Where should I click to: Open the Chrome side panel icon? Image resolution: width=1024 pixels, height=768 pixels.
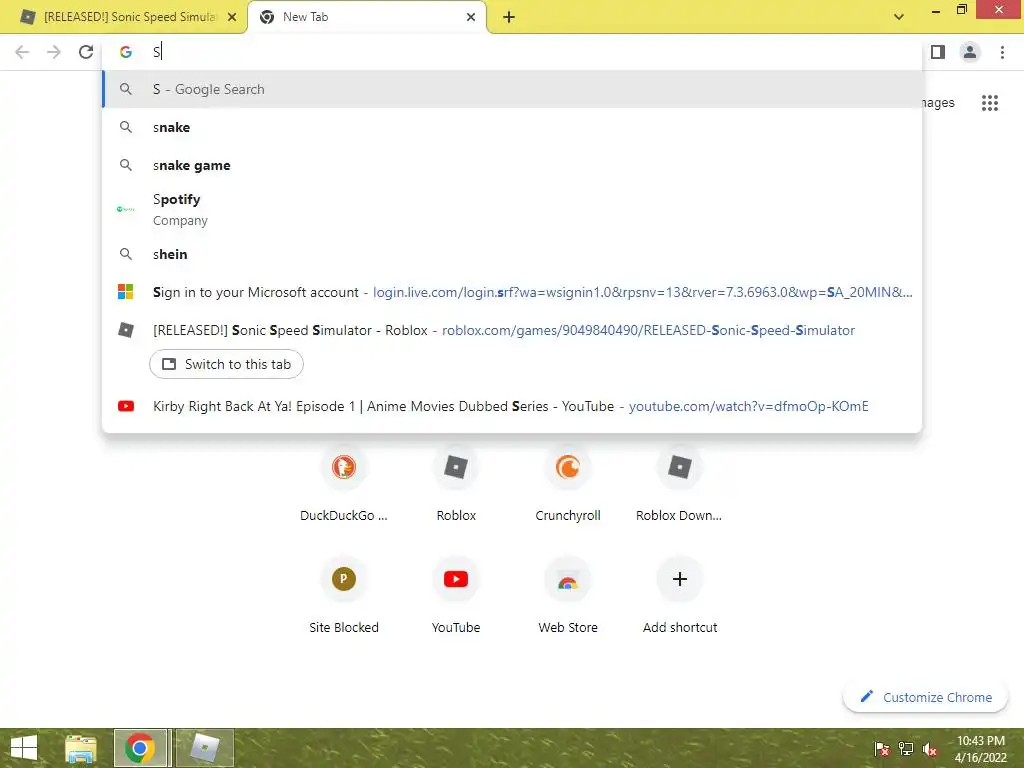938,52
